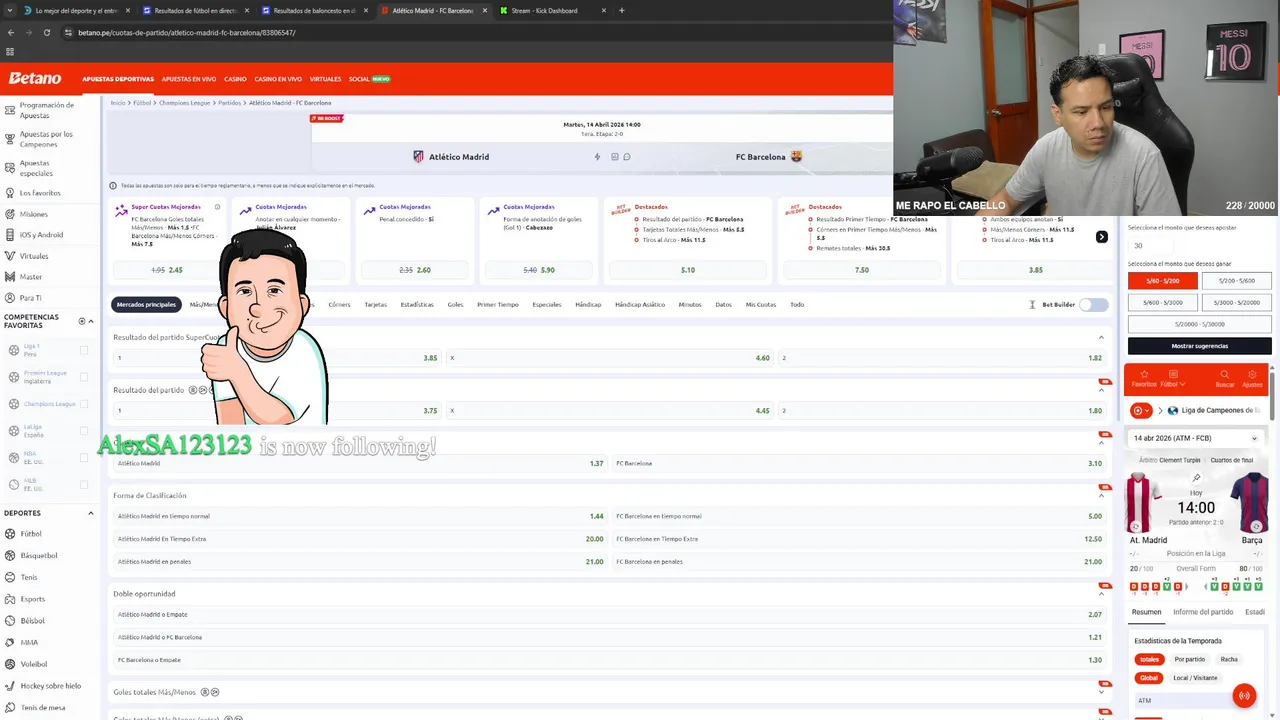Open a new browser tab
Screen dimensions: 1280x720
click(621, 10)
